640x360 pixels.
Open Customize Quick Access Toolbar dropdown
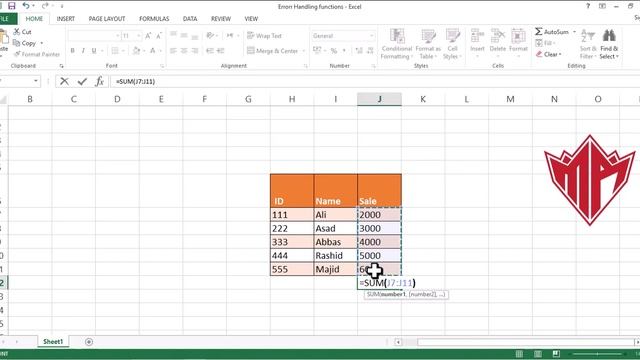point(62,6)
